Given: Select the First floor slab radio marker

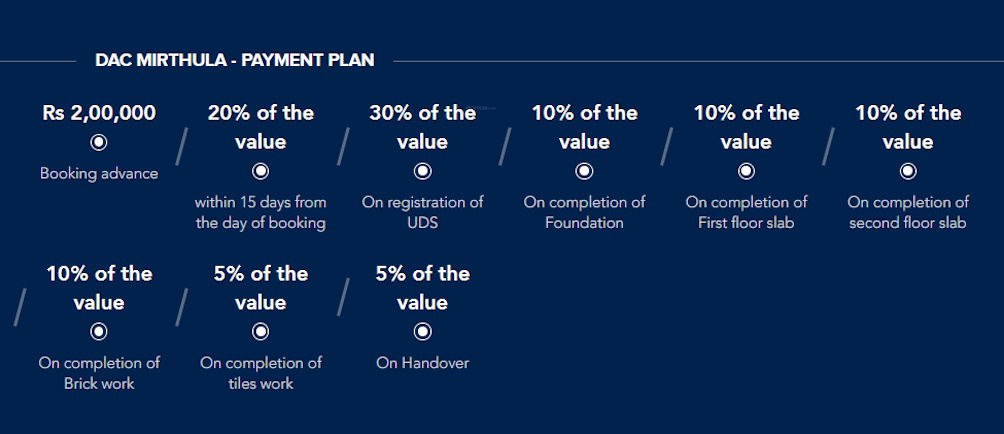Looking at the screenshot, I should tap(747, 171).
